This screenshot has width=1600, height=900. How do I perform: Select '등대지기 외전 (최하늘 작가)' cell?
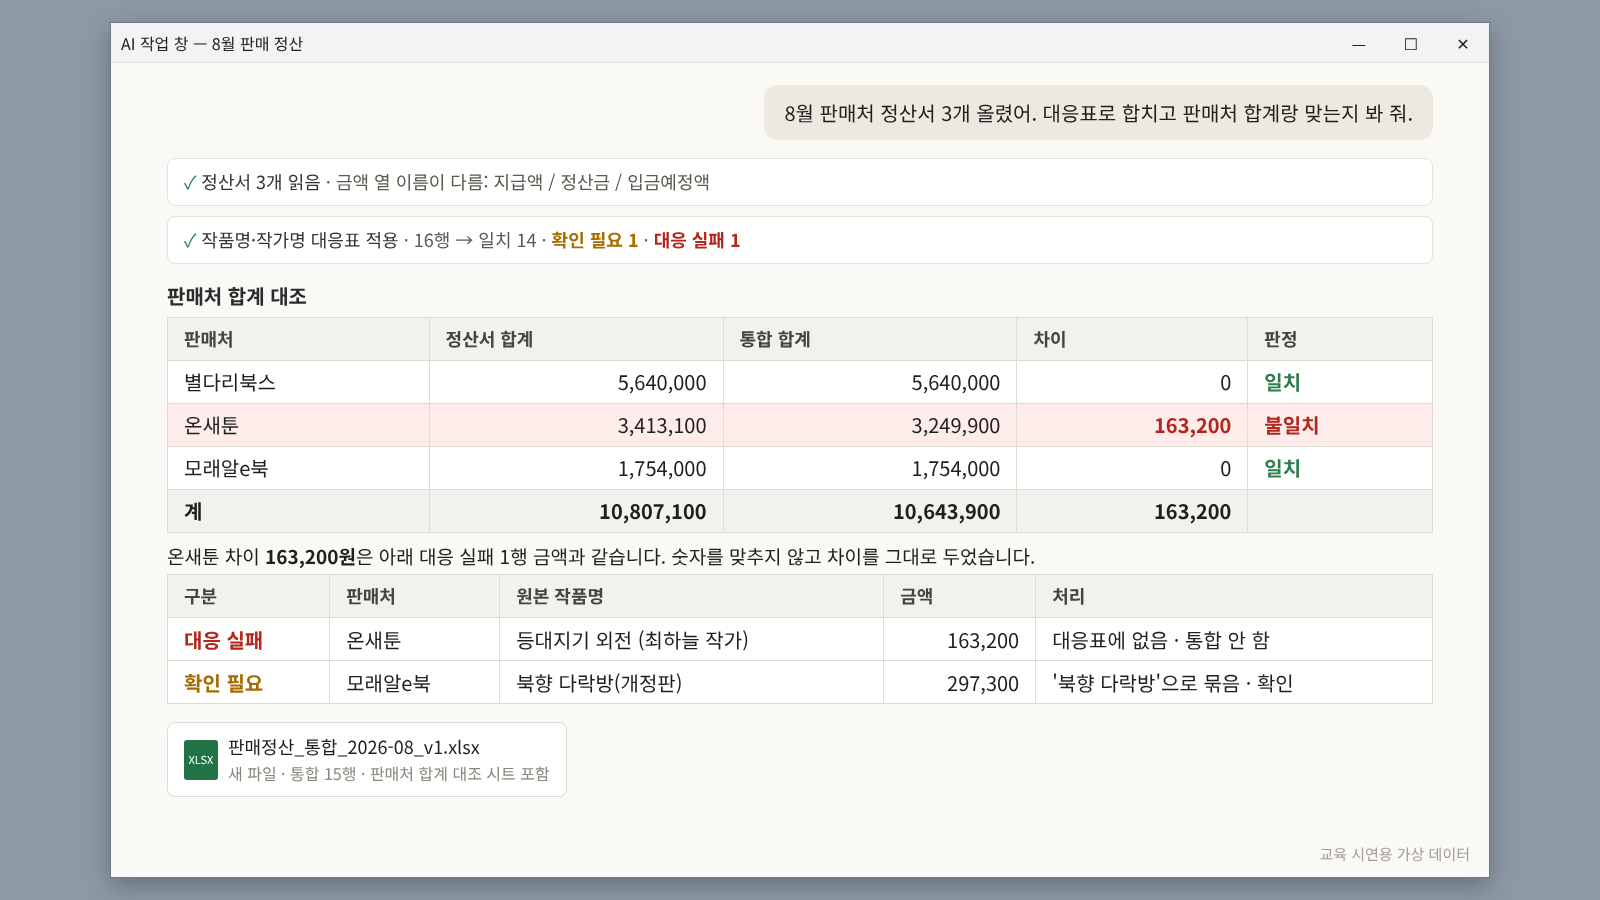pyautogui.click(x=692, y=640)
